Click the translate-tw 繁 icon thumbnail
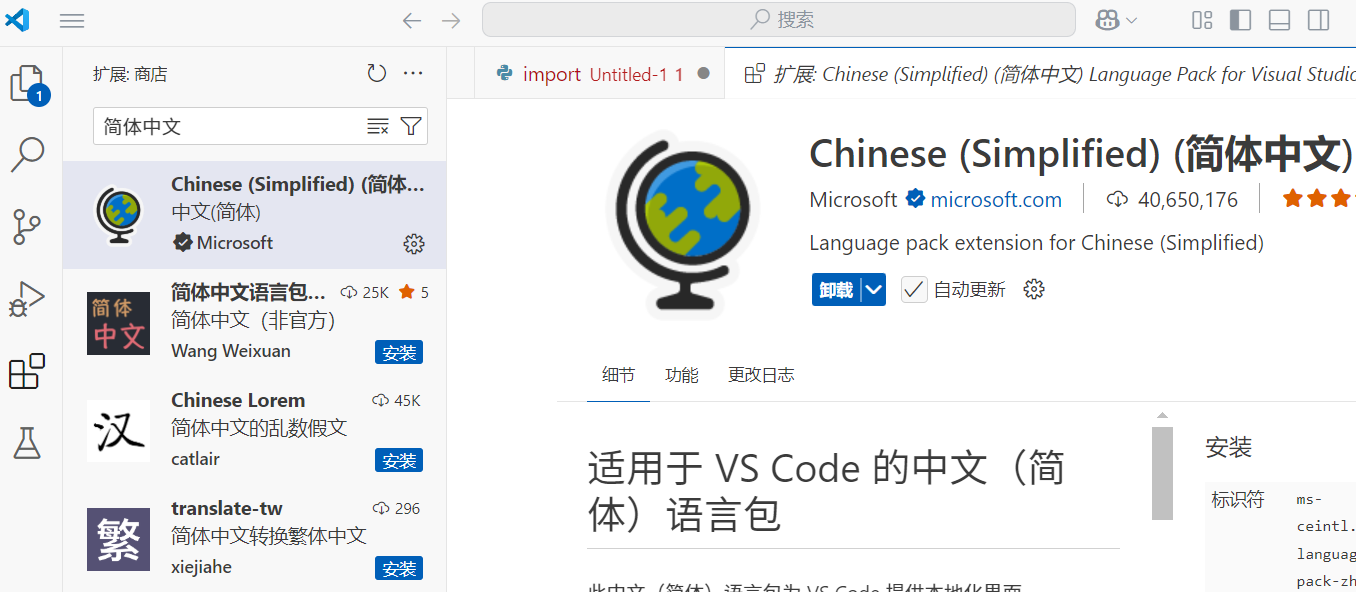Viewport: 1356px width, 592px height. tap(118, 539)
